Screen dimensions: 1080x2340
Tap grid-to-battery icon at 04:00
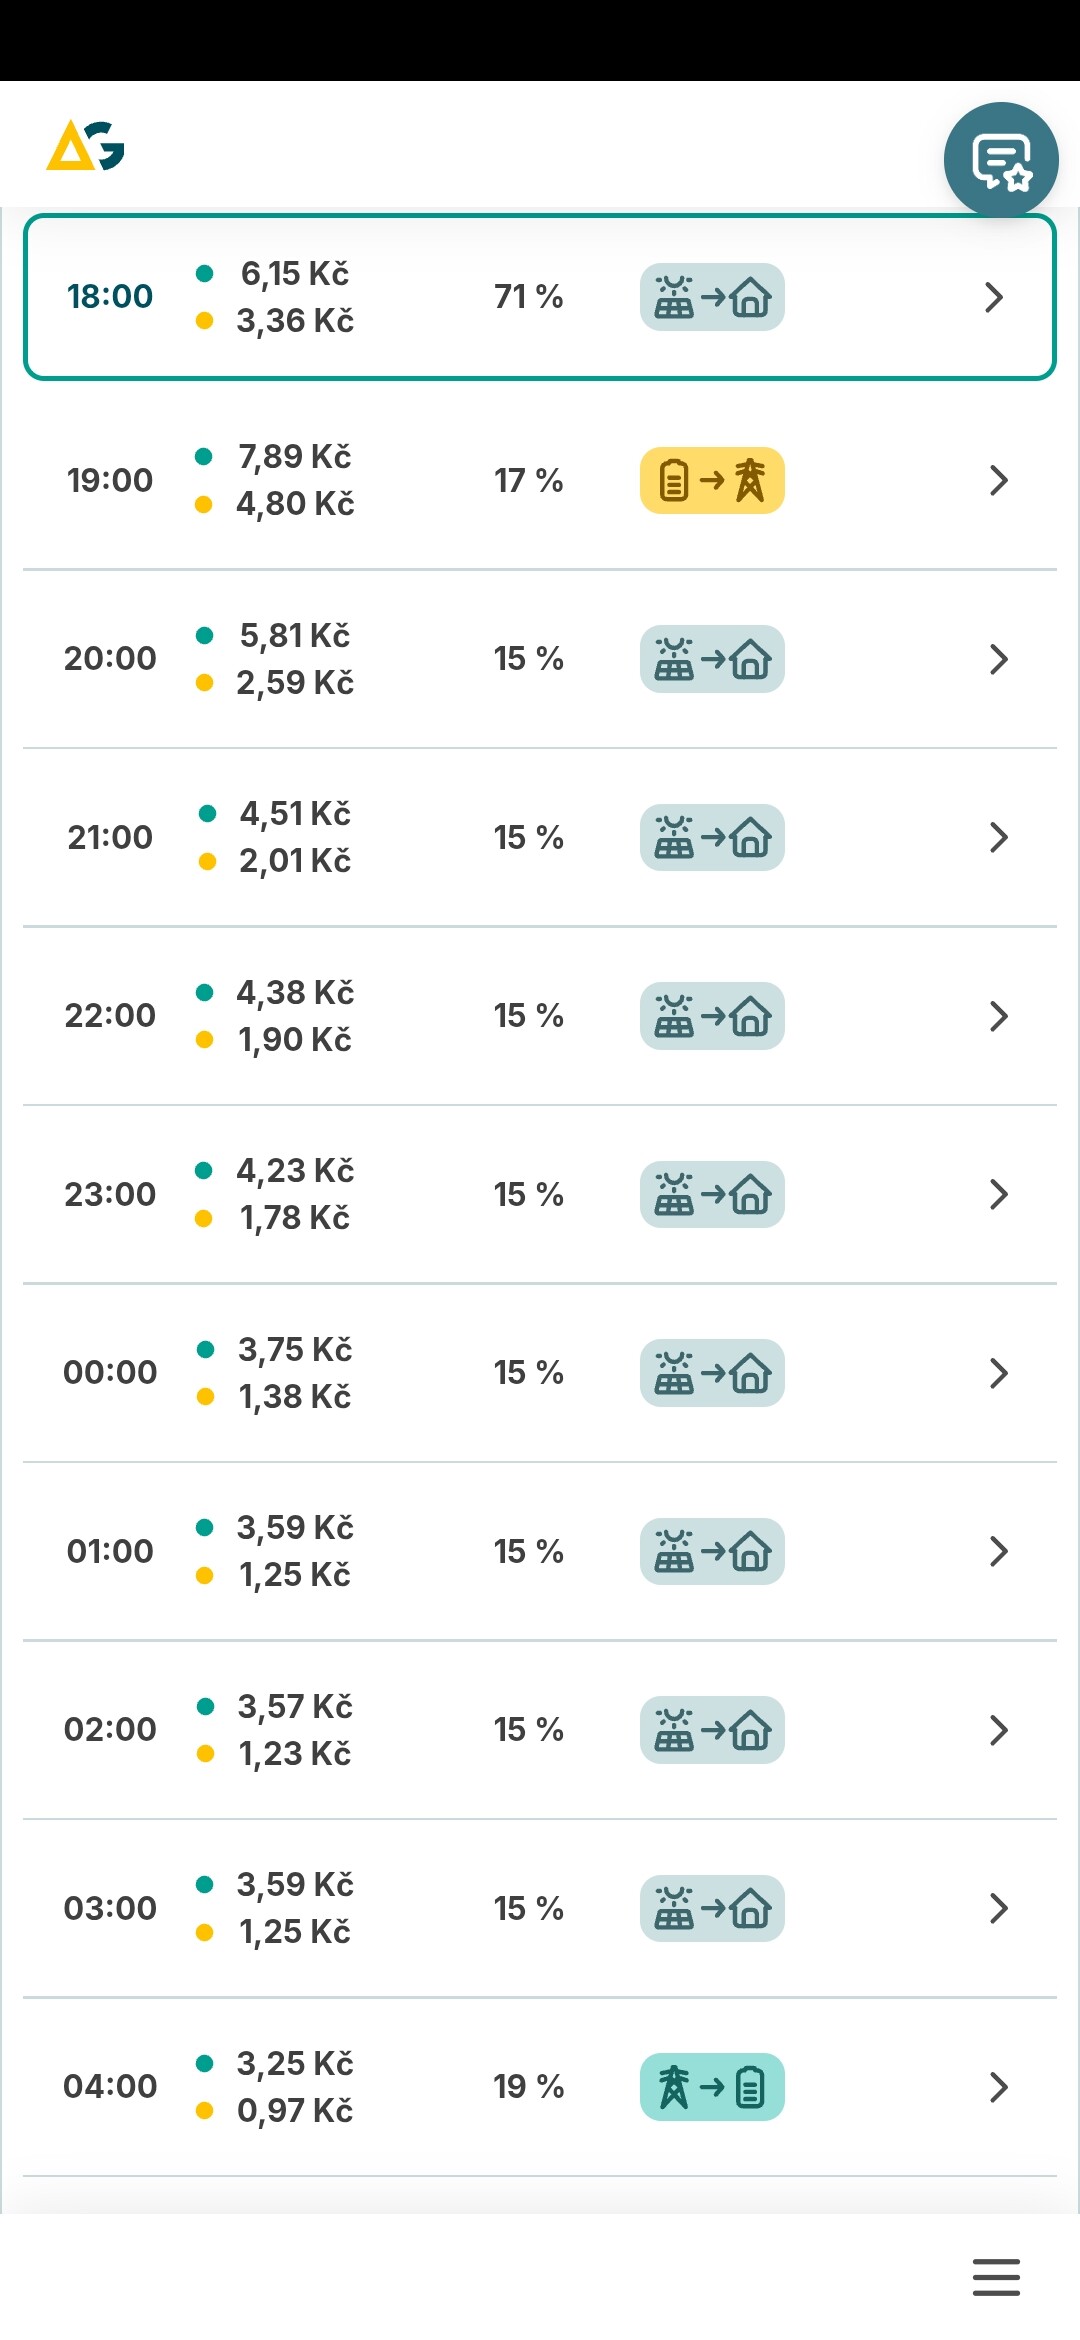coord(712,2087)
